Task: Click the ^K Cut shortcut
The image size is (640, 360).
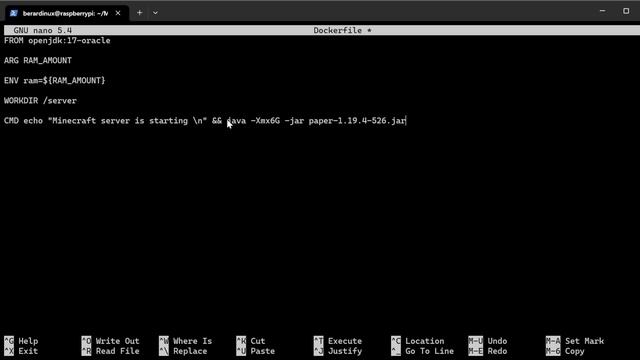Action: (251, 341)
